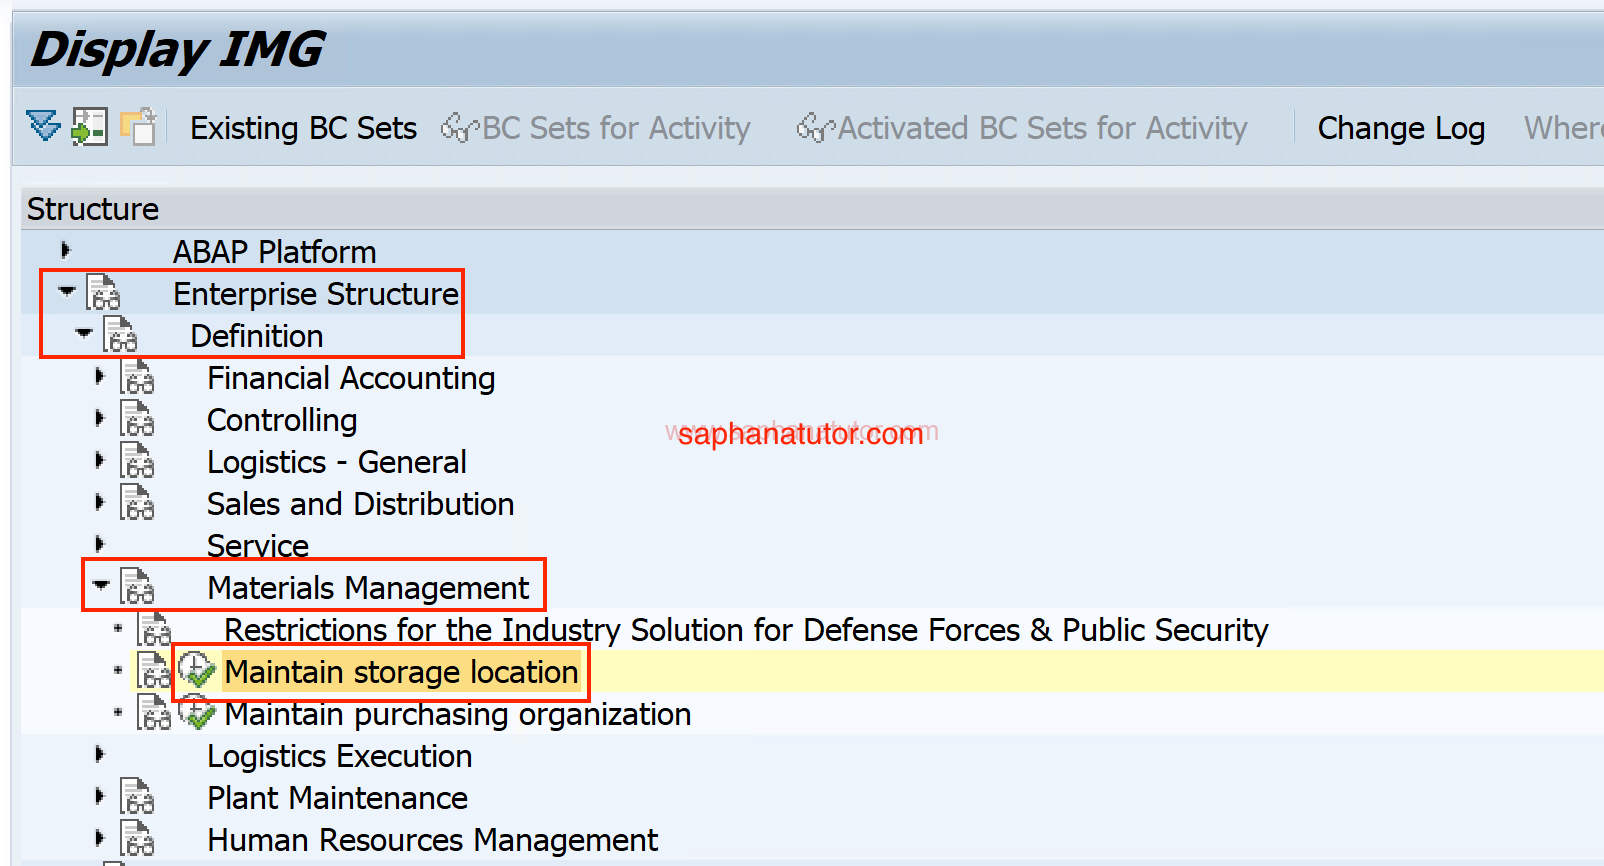This screenshot has width=1604, height=866.
Task: Open documentation icon for Definition
Action: (120, 335)
